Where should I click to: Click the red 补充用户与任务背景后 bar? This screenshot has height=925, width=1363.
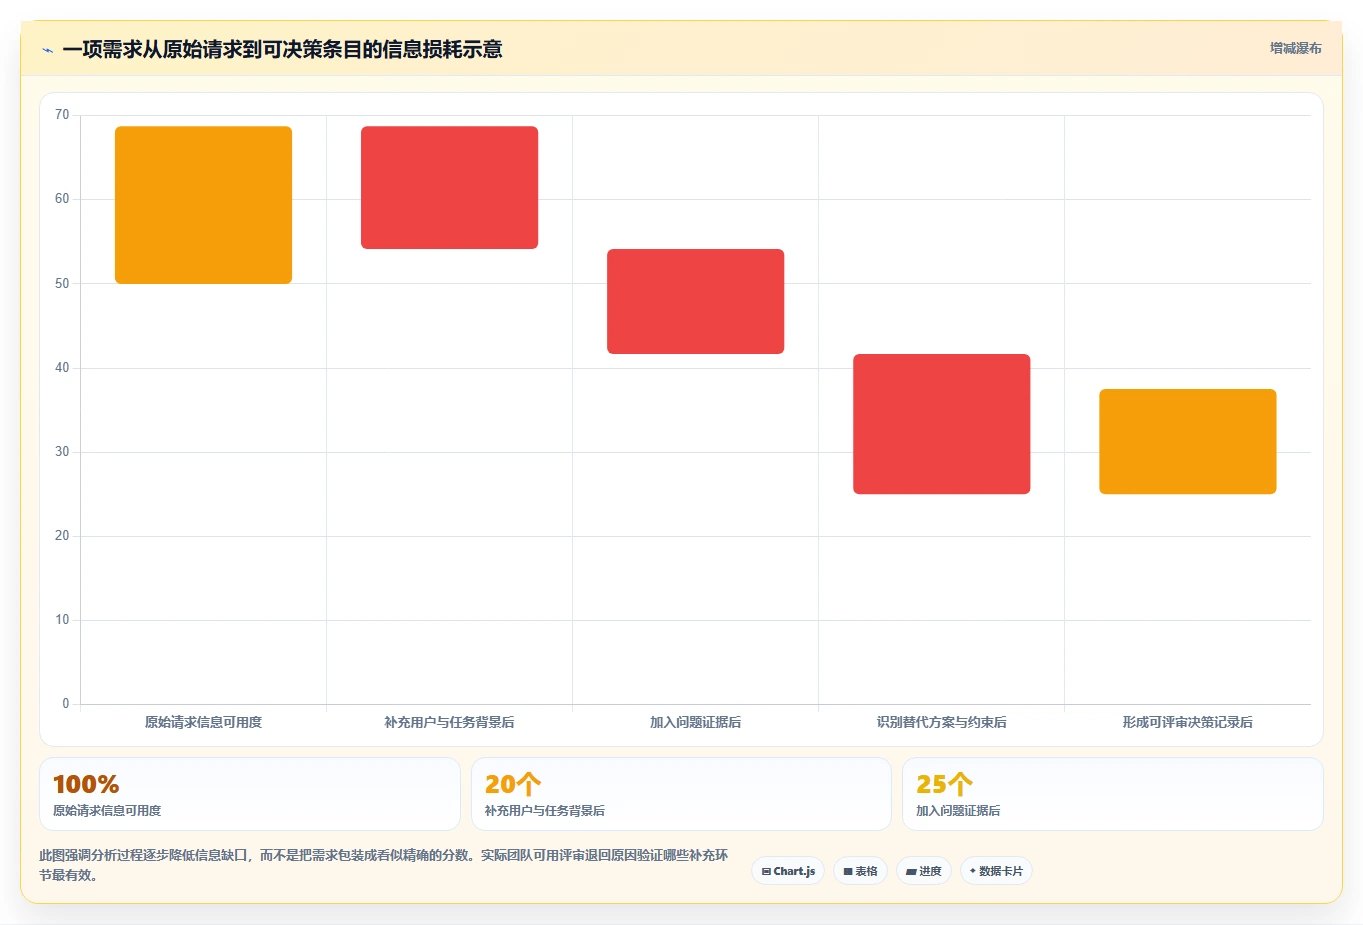pyautogui.click(x=449, y=188)
